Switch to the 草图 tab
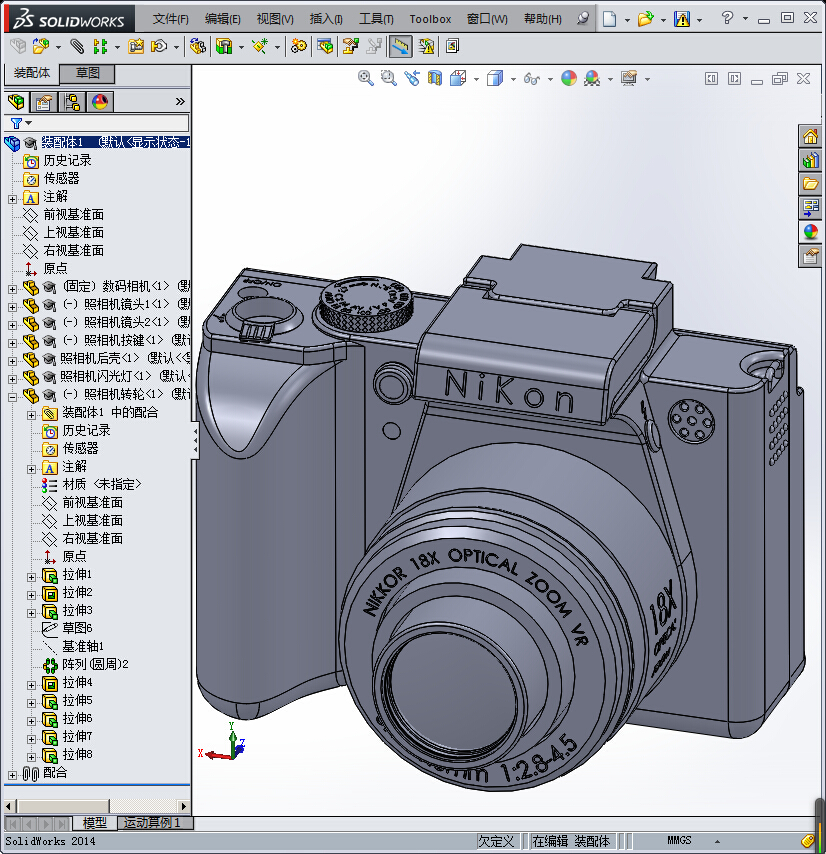826x854 pixels. click(87, 73)
